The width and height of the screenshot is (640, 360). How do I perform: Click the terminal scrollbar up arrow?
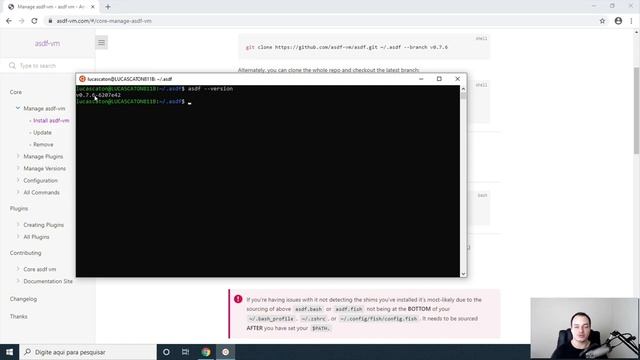[463, 88]
